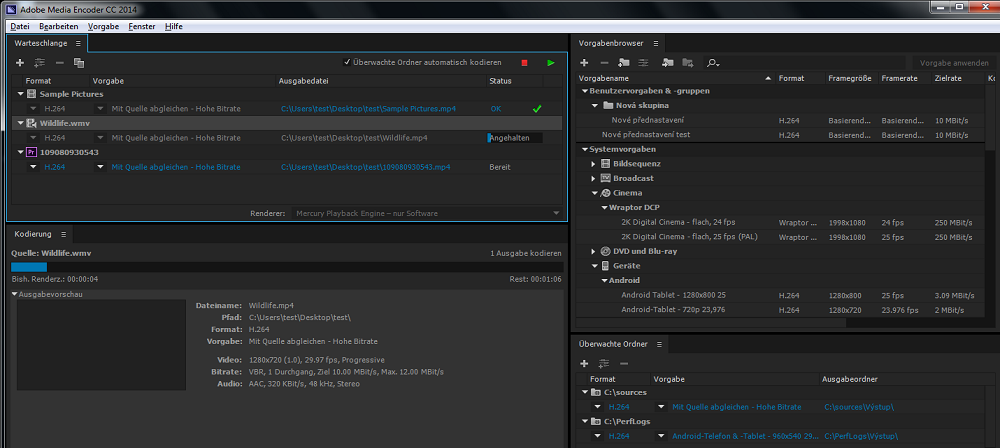
Task: Open C:\PerfLogs\Výstup\ output folder link
Action: tap(861, 437)
